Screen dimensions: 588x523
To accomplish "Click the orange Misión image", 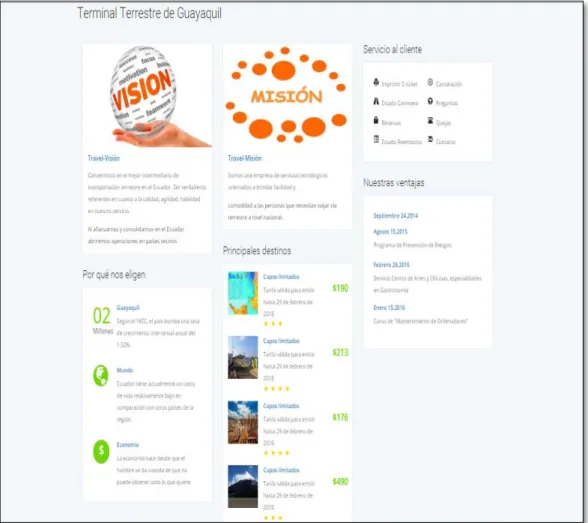I will 287,96.
